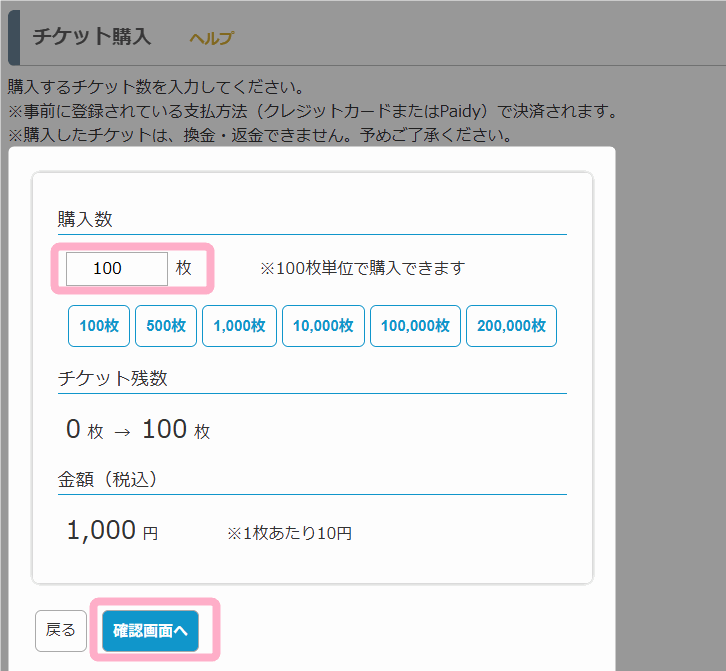Pick the 100,000枚 preset button
The height and width of the screenshot is (671, 726).
click(x=415, y=326)
